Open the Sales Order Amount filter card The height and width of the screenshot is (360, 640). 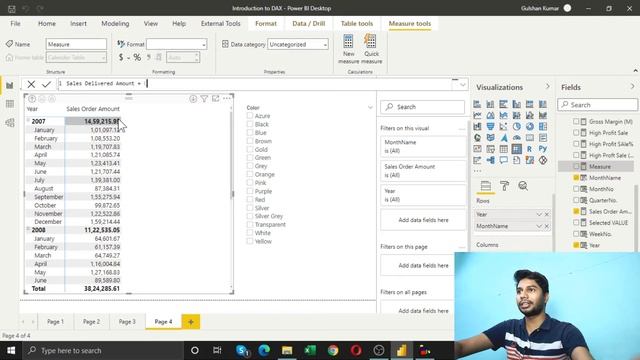point(423,171)
